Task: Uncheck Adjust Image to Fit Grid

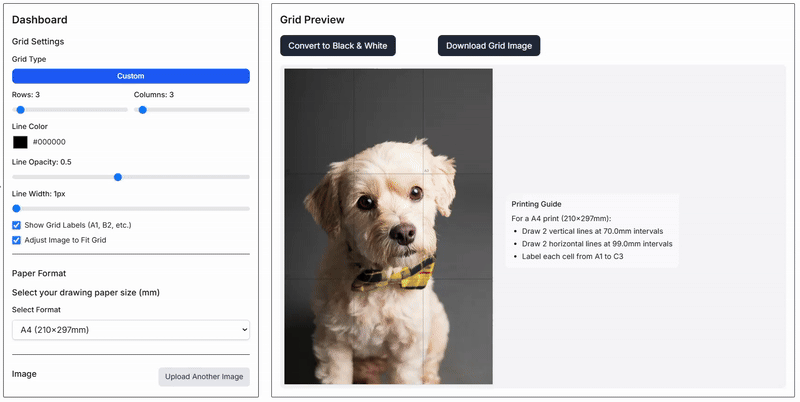Action: (16, 240)
